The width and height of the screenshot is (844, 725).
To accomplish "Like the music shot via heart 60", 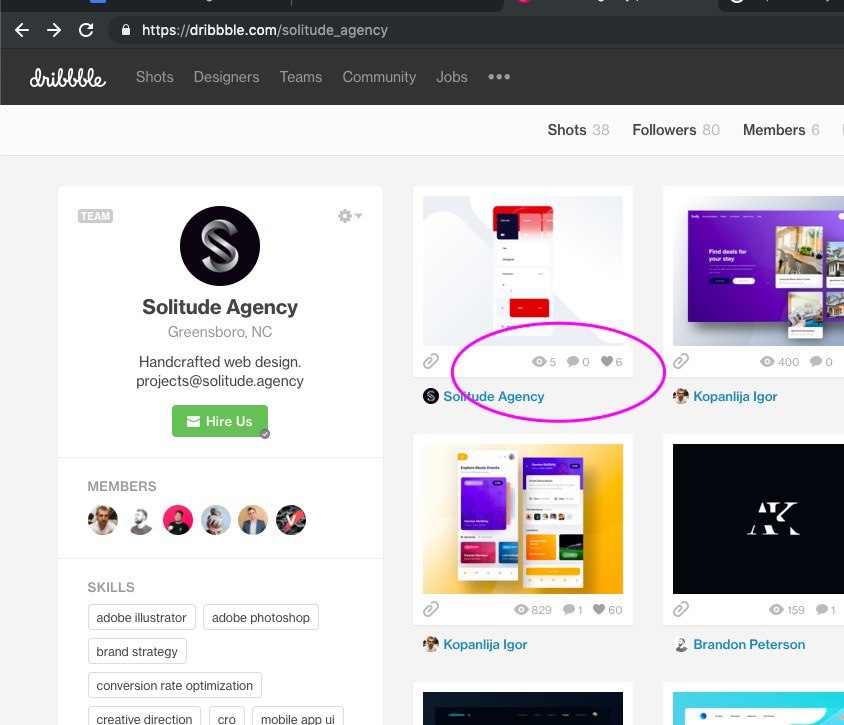I will click(x=599, y=609).
